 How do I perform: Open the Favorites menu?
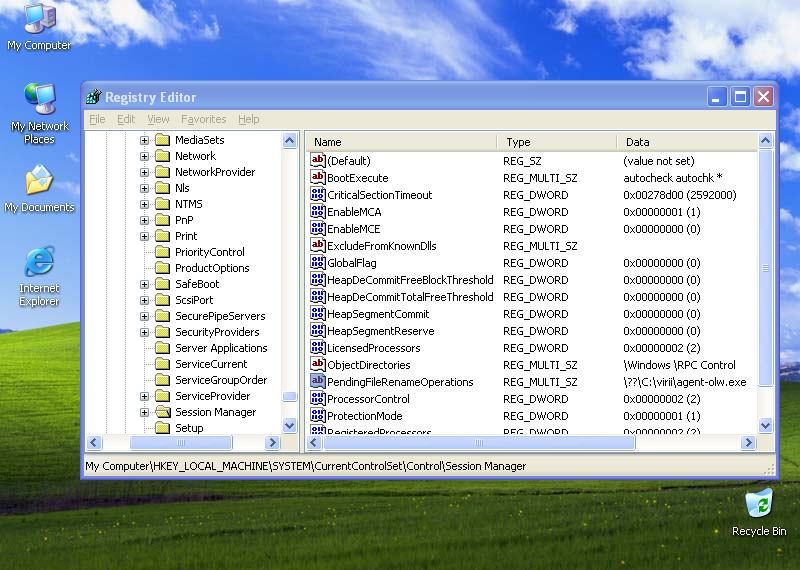(x=204, y=119)
